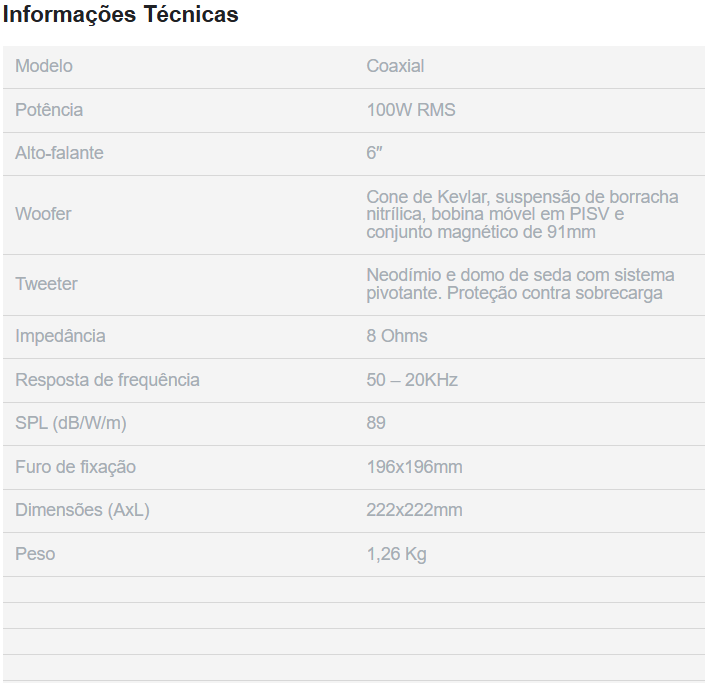Click the 50 – 20KHz frequency value
Screen dimensions: 708x683
point(412,380)
